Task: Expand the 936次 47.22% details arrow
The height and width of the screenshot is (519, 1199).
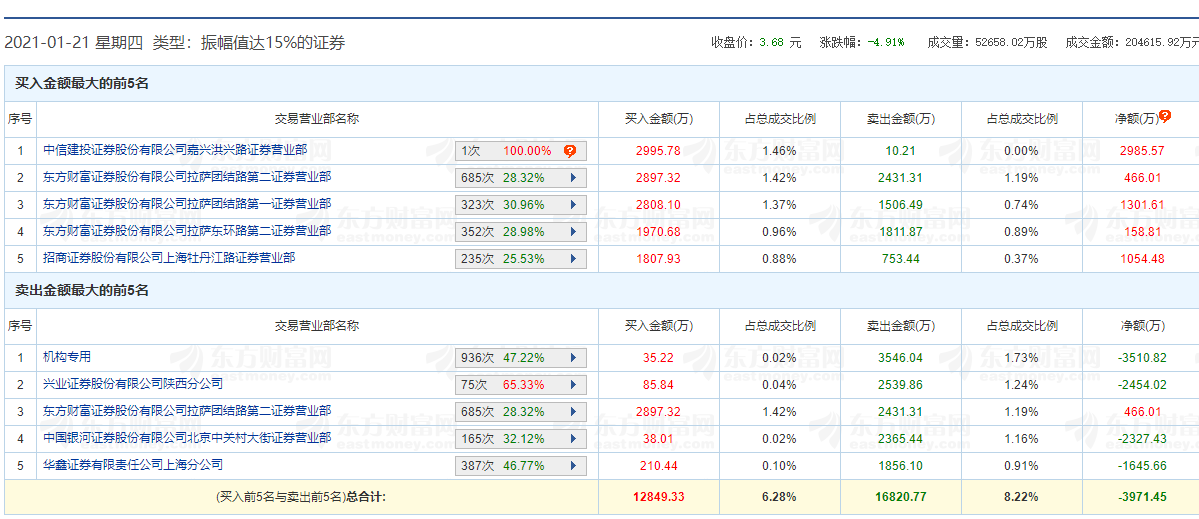Action: (573, 358)
